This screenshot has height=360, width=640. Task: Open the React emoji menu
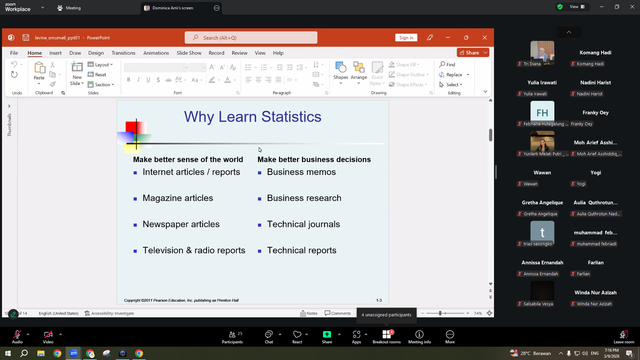[x=297, y=337]
